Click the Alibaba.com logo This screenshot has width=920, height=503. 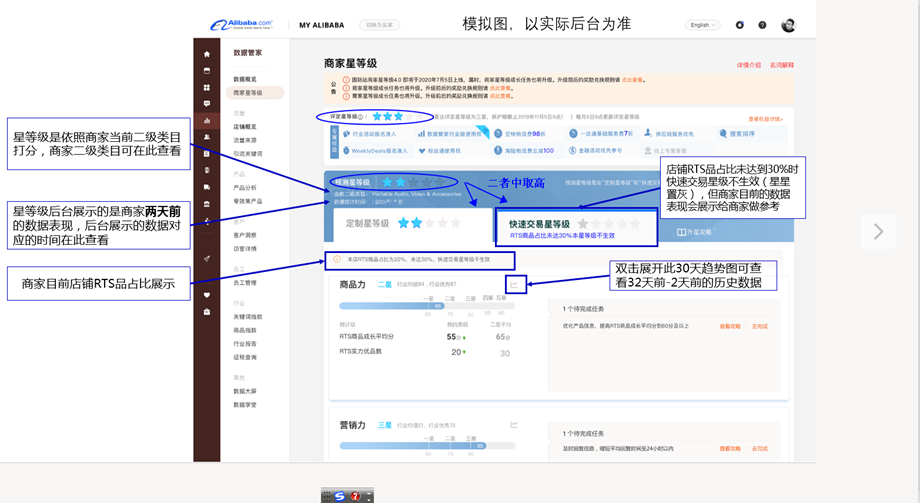pyautogui.click(x=241, y=25)
